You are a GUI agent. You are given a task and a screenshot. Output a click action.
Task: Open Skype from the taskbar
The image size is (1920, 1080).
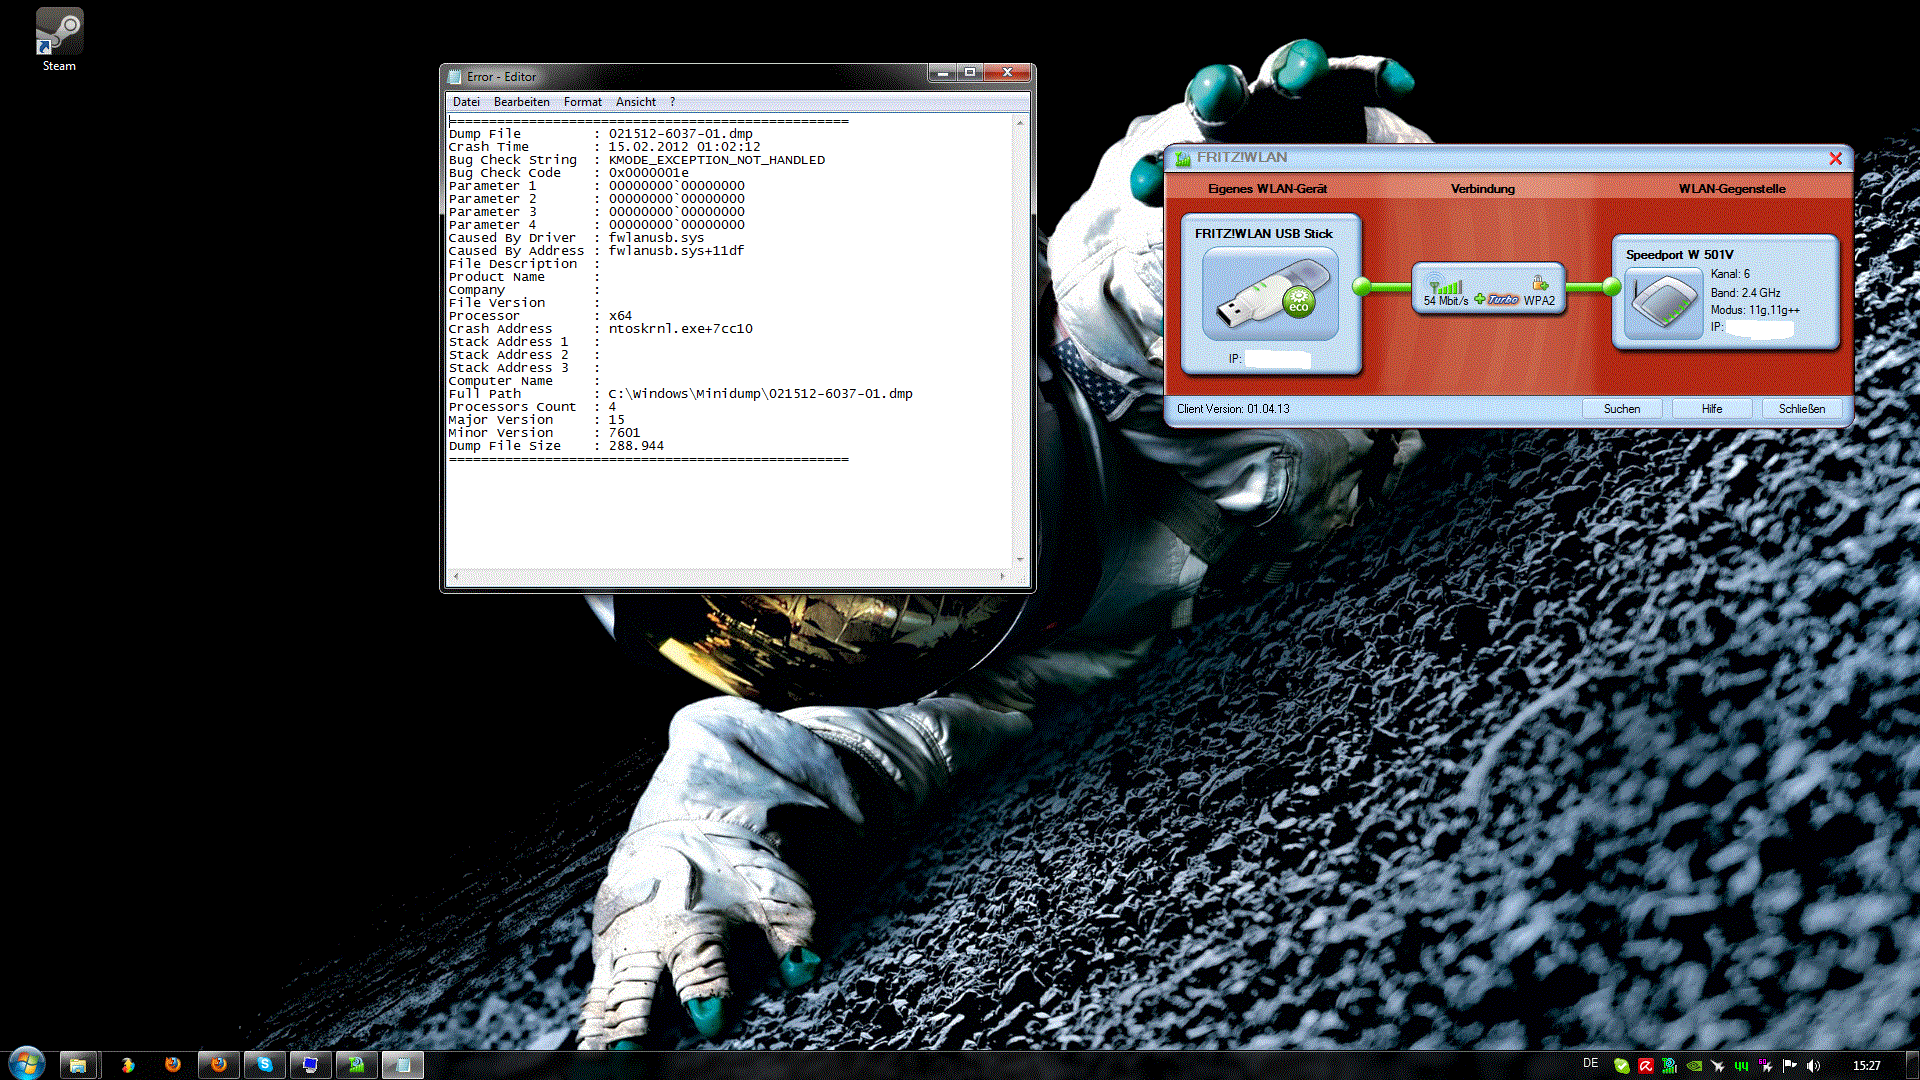point(265,1065)
